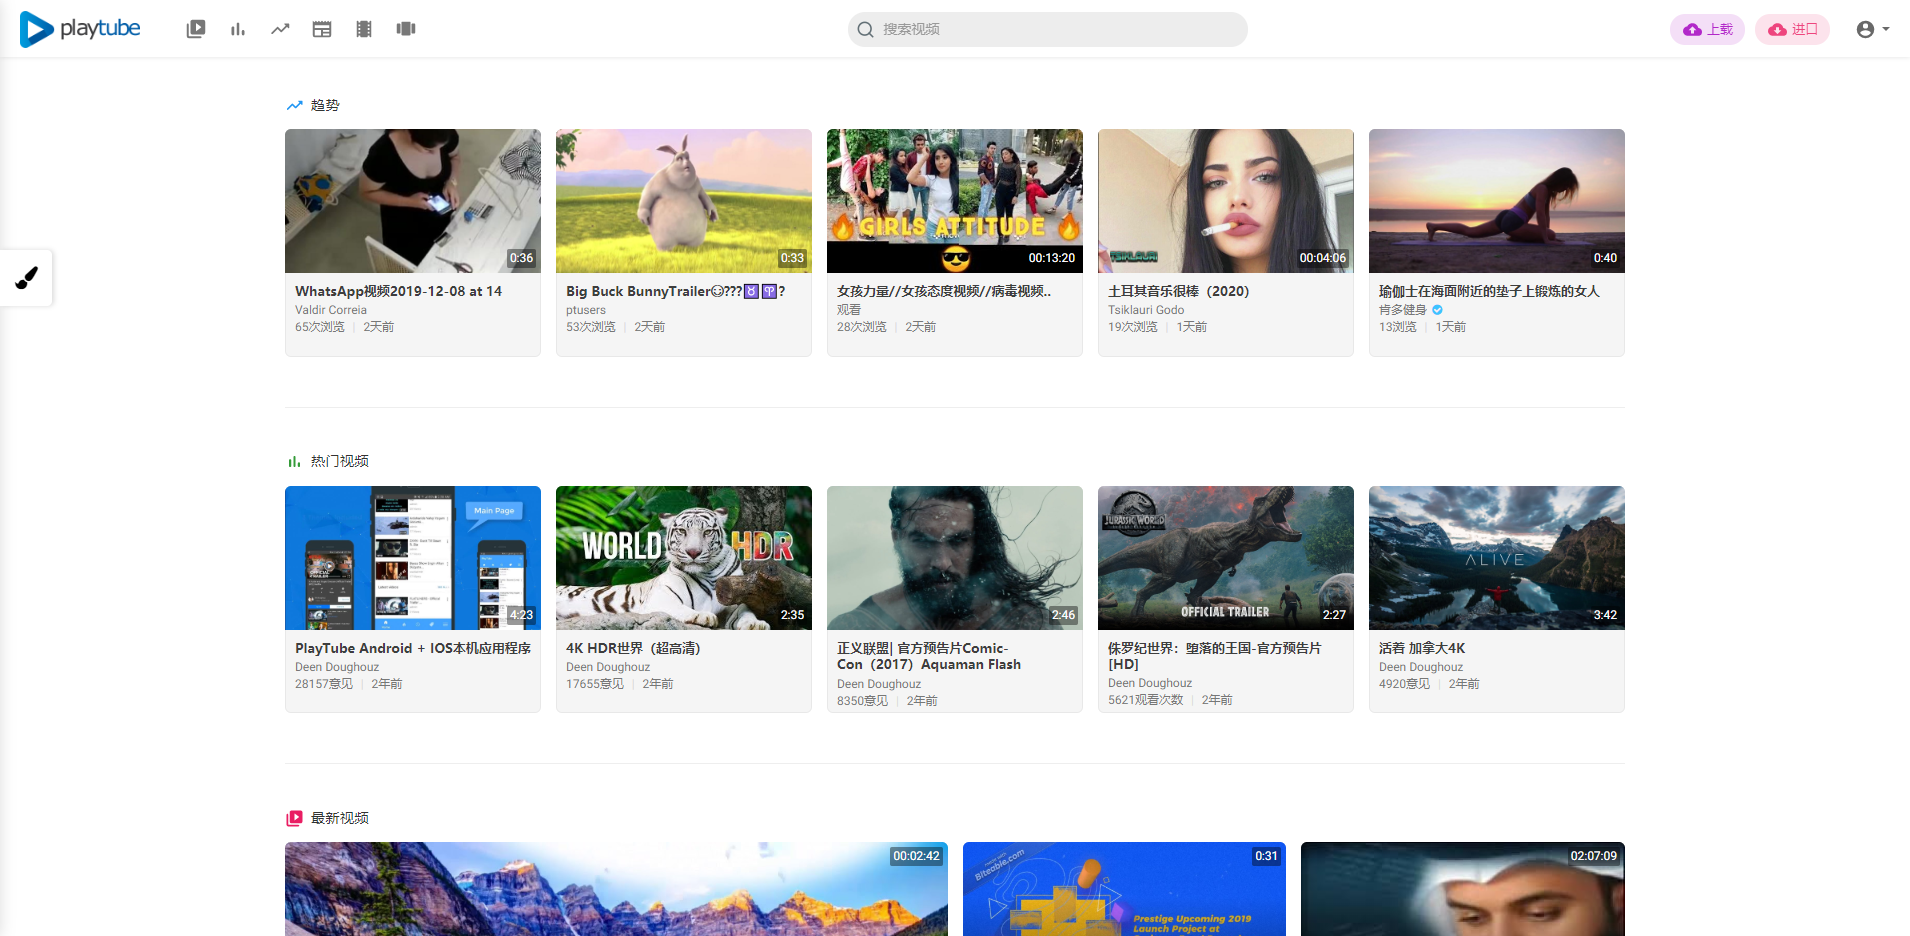Visit the channel 'Deen Doughouz'
The height and width of the screenshot is (936, 1910).
coord(608,667)
